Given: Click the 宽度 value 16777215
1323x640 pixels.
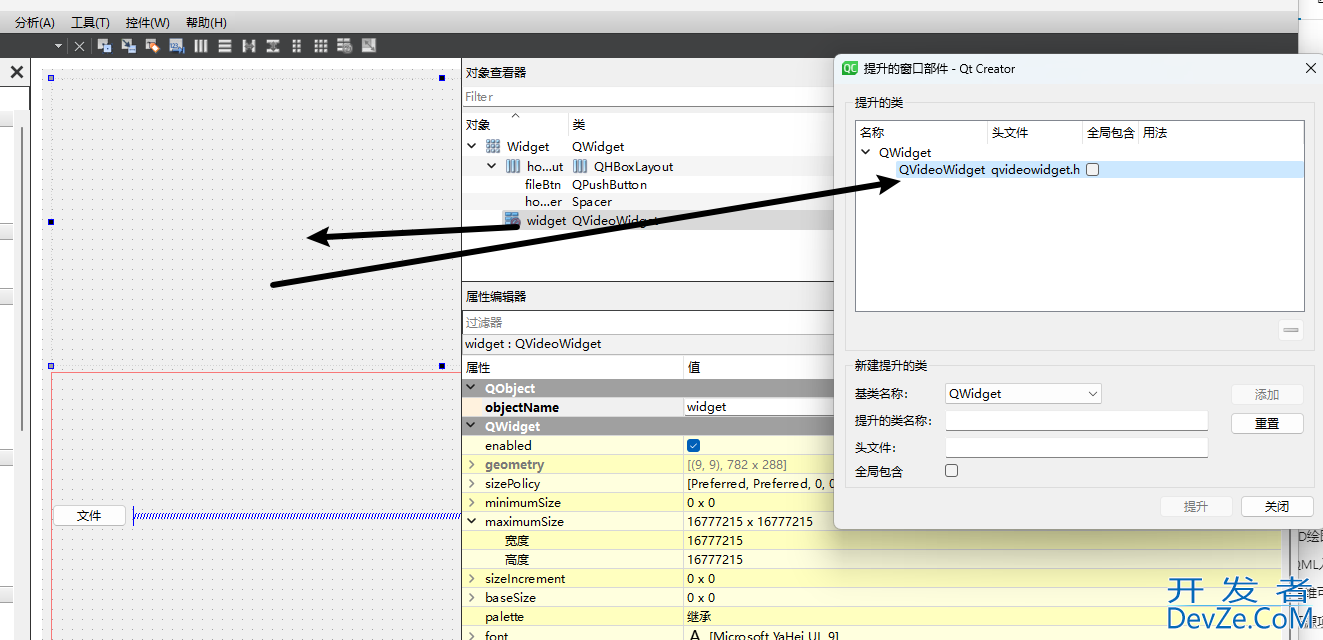Looking at the screenshot, I should [x=715, y=541].
